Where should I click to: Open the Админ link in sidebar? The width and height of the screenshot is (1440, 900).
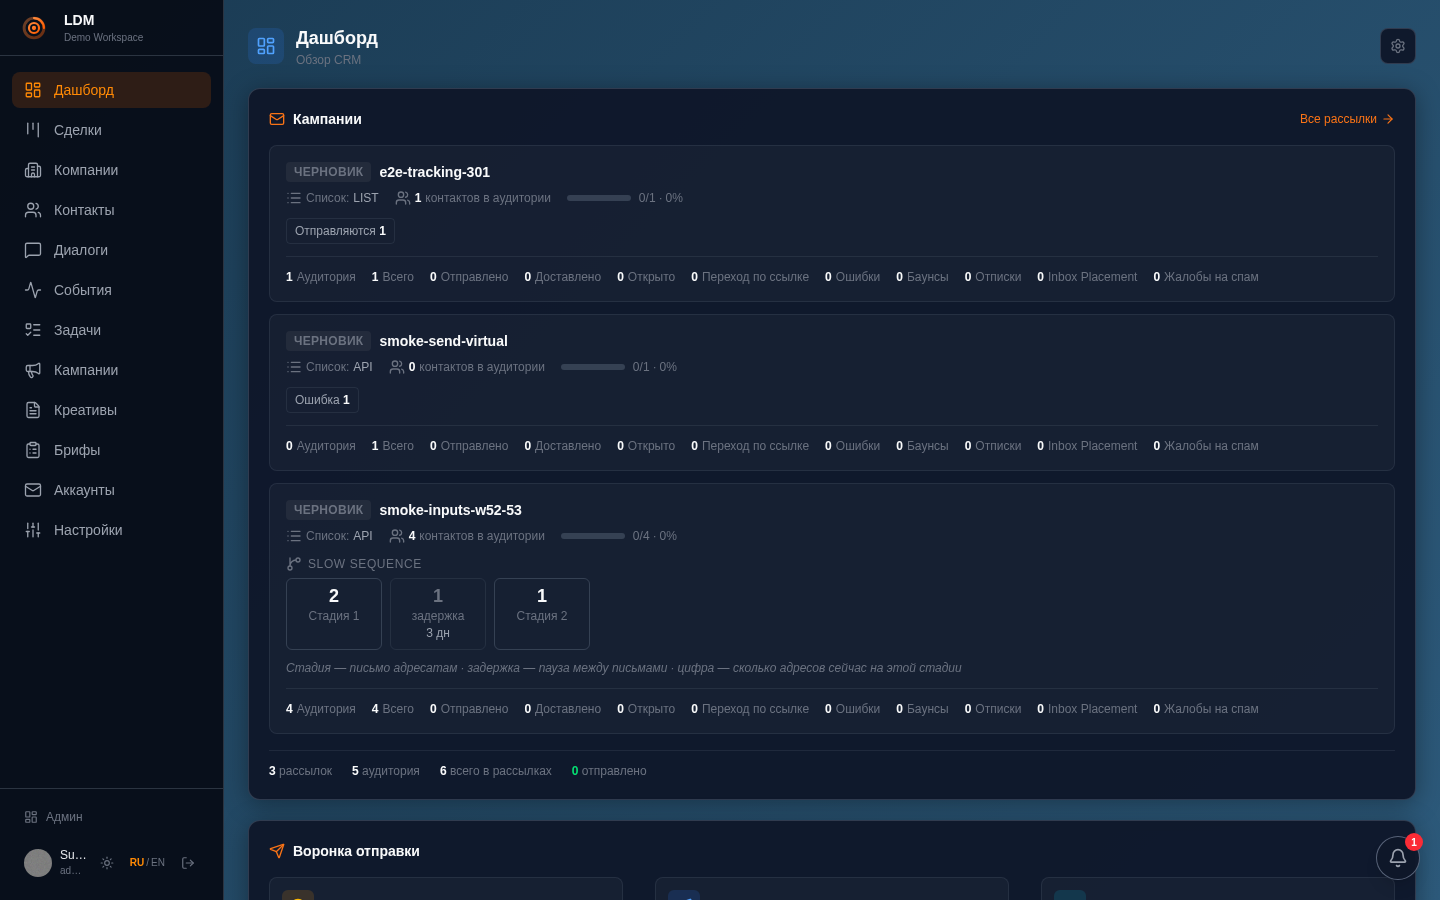(54, 817)
